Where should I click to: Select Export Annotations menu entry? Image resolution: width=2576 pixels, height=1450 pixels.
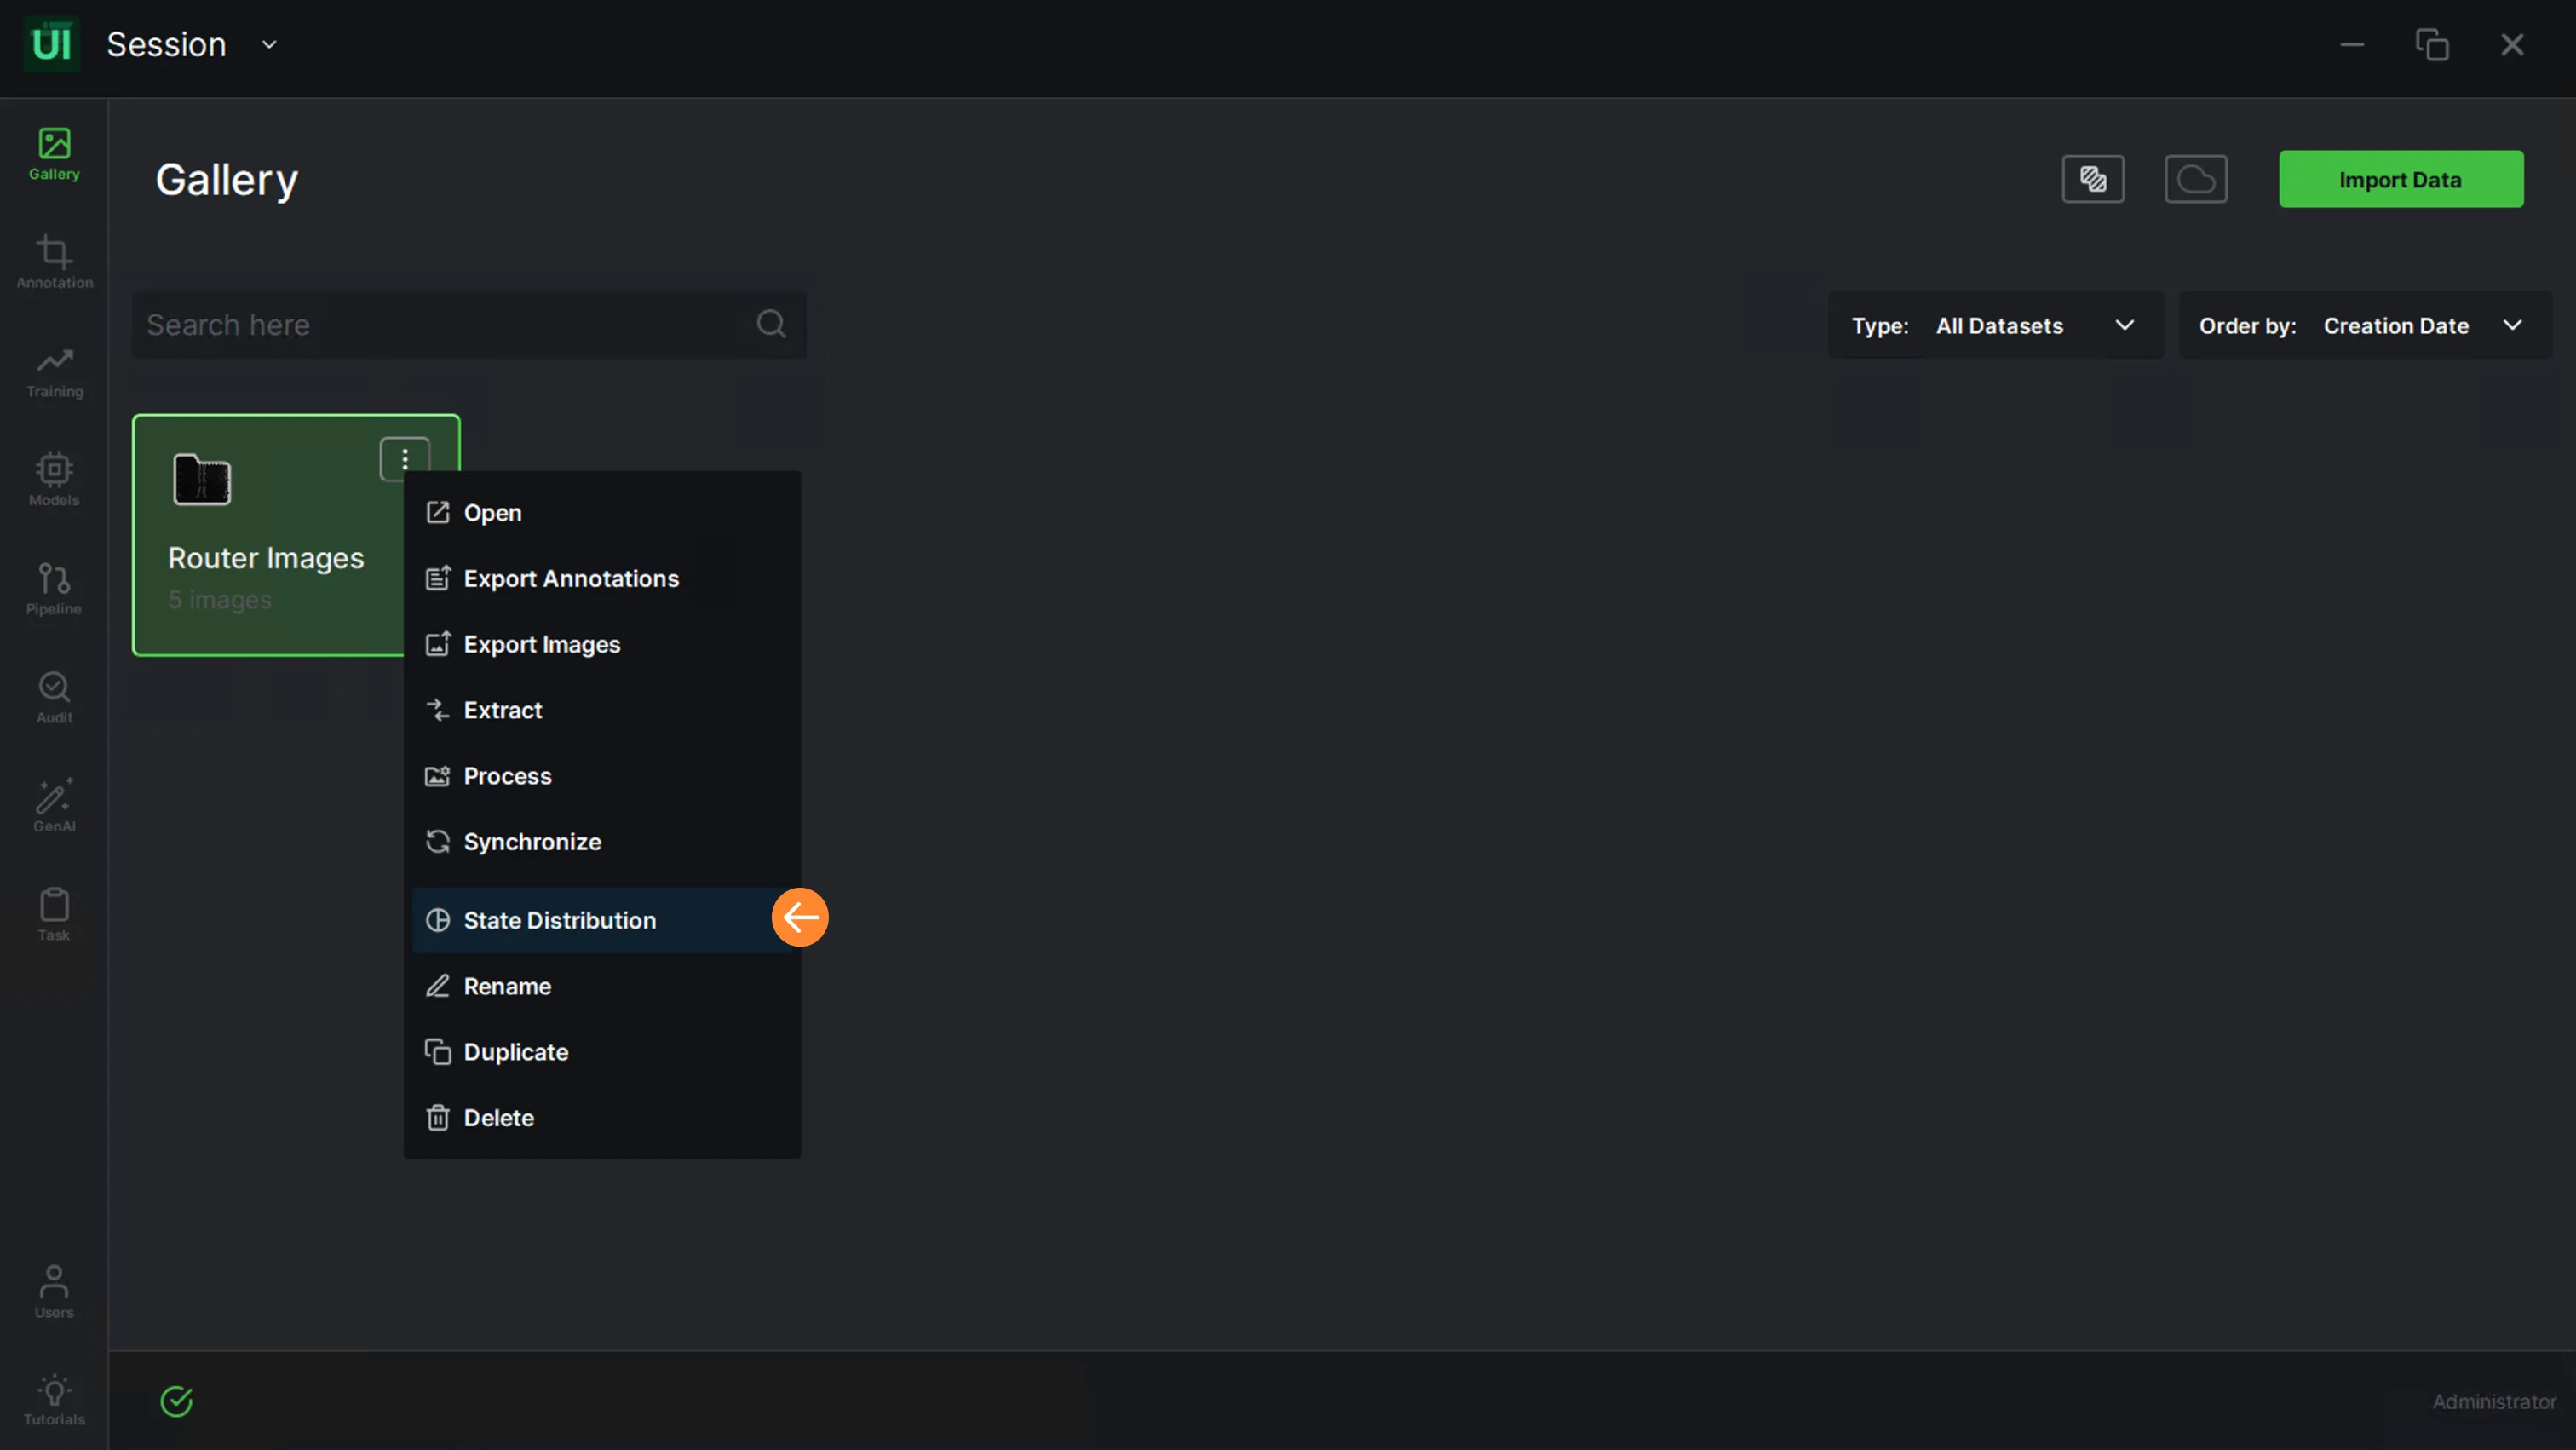[602, 578]
